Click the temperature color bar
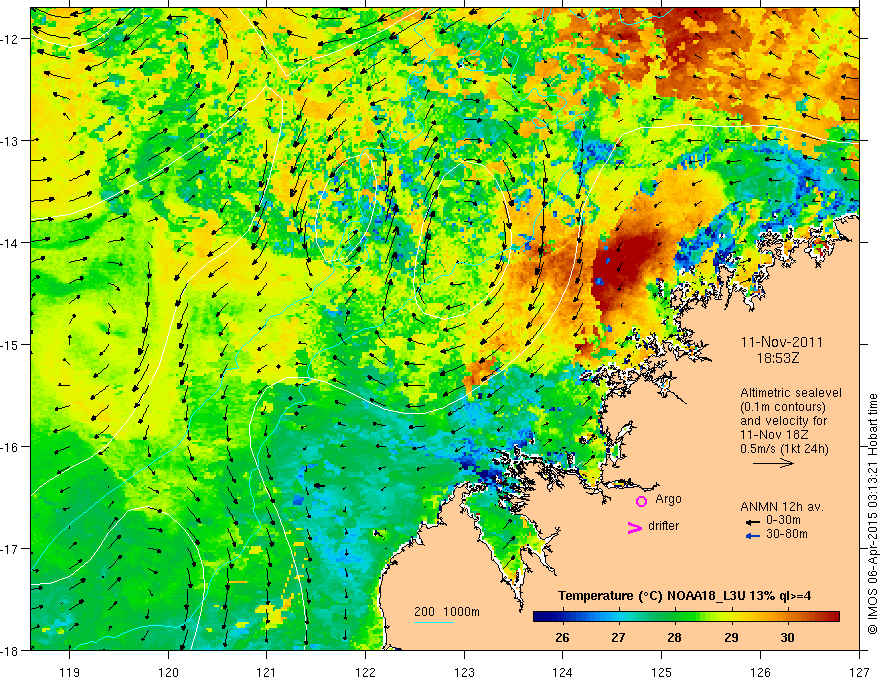 (x=686, y=616)
